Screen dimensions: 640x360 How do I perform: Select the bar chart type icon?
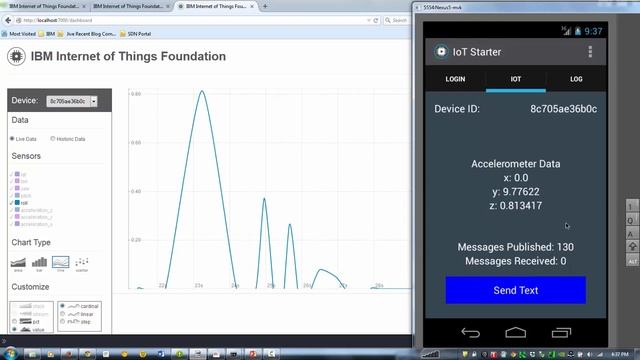click(39, 262)
